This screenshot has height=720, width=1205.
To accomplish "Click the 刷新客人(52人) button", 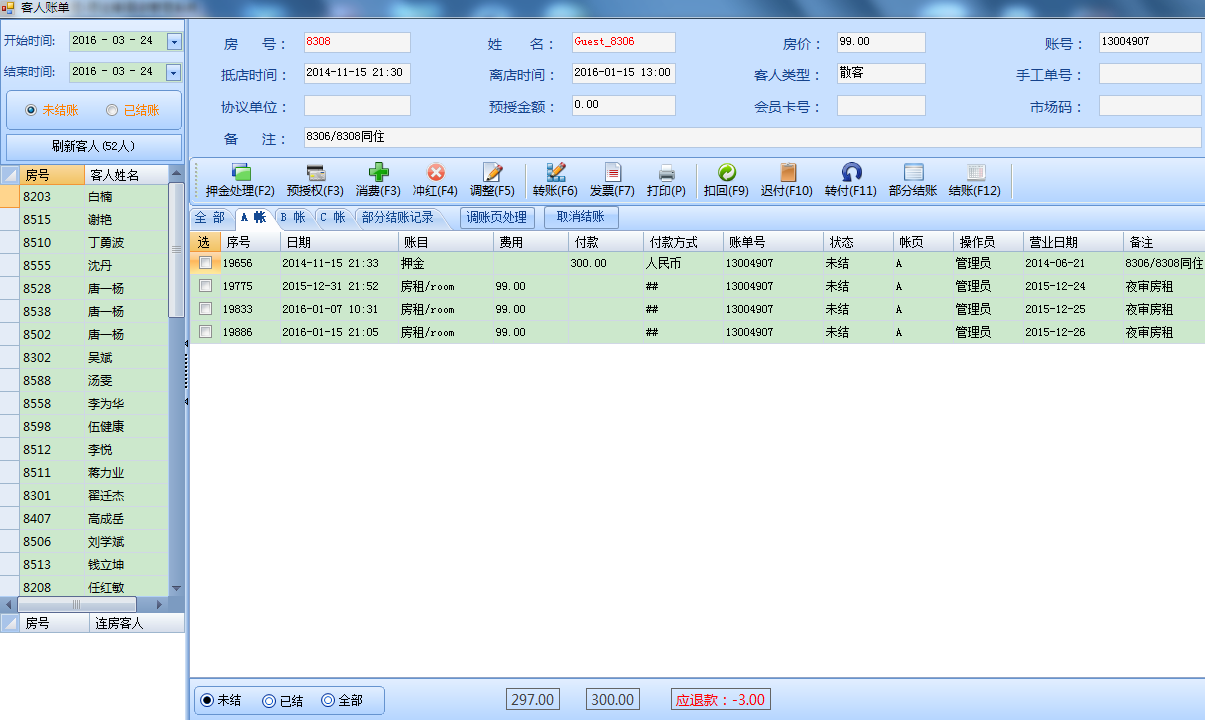I will [x=94, y=146].
